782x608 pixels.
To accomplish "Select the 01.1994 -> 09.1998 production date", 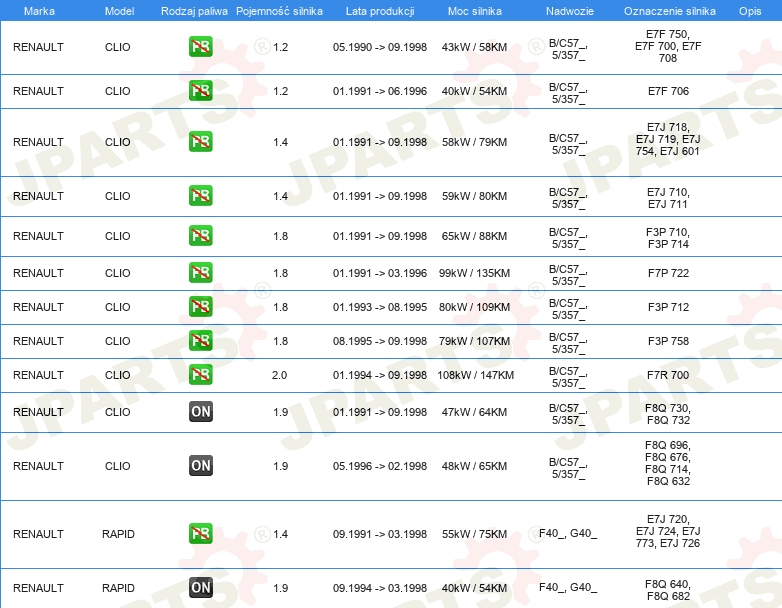I will (380, 375).
